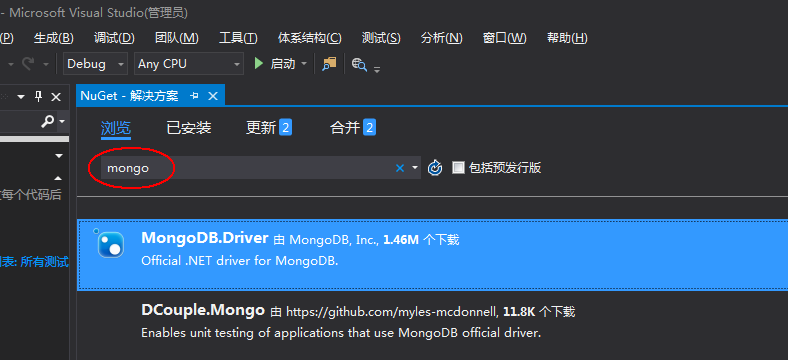The width and height of the screenshot is (788, 360).
Task: Switch to the 更新 tab
Action: pos(269,128)
